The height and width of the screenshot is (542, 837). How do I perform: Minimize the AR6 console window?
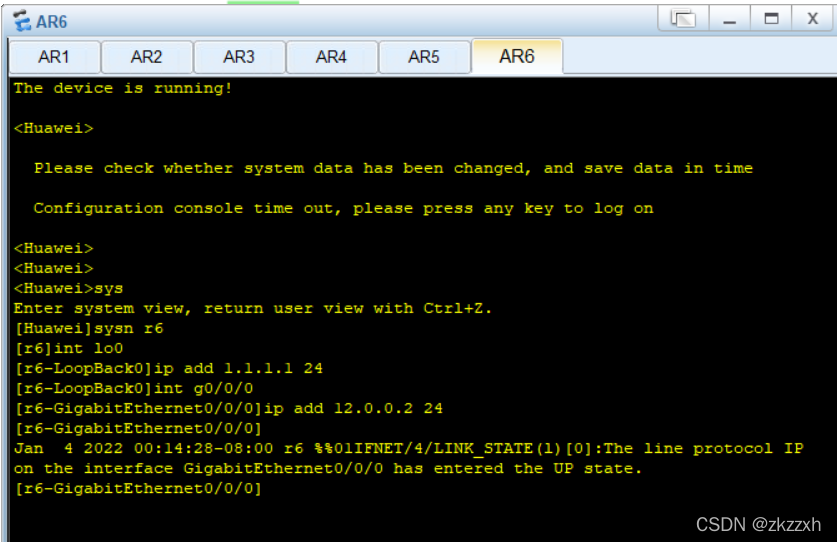(x=730, y=19)
